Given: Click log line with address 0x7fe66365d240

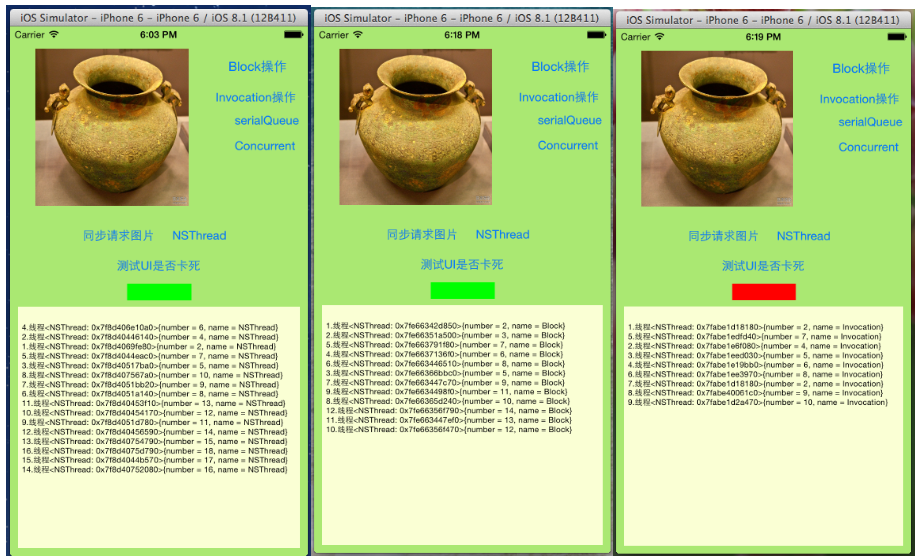Looking at the screenshot, I should pyautogui.click(x=448, y=401).
